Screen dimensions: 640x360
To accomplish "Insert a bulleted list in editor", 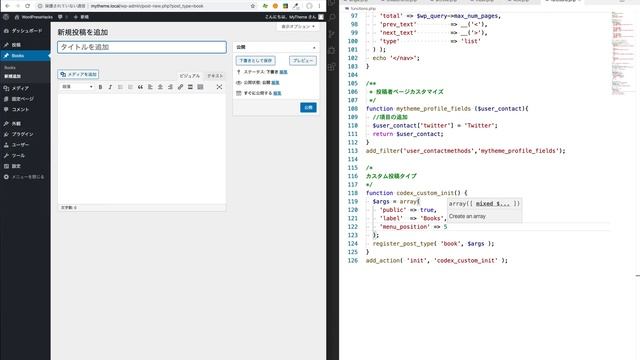I will (x=120, y=87).
